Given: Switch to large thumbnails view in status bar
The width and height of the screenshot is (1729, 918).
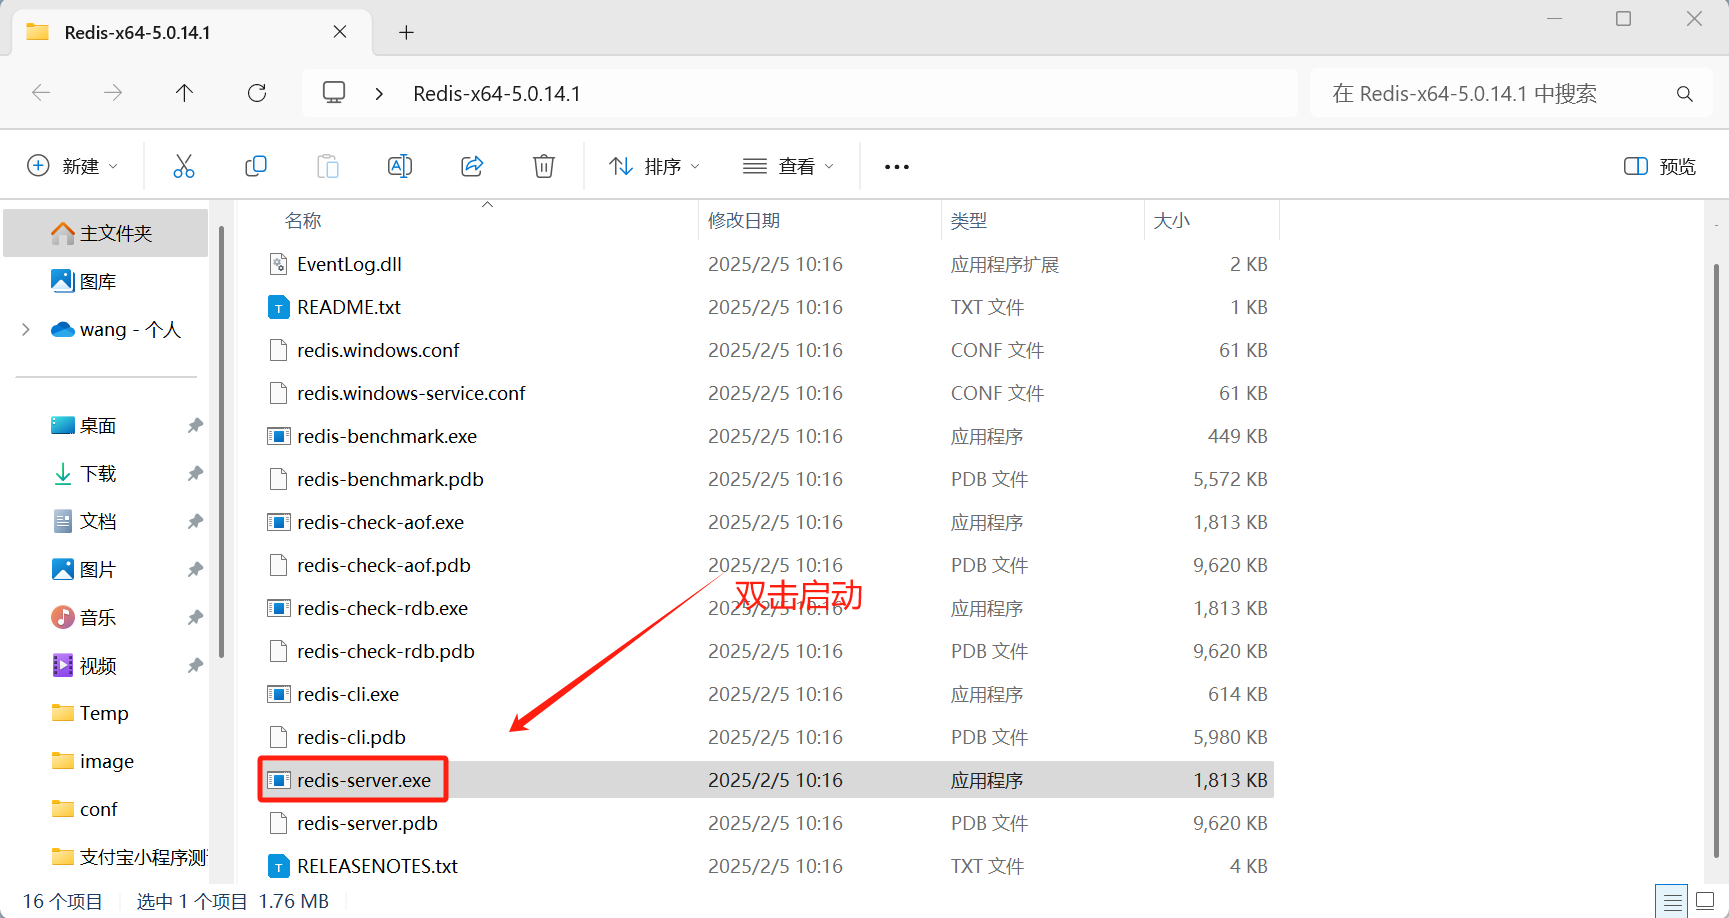Looking at the screenshot, I should tap(1706, 901).
